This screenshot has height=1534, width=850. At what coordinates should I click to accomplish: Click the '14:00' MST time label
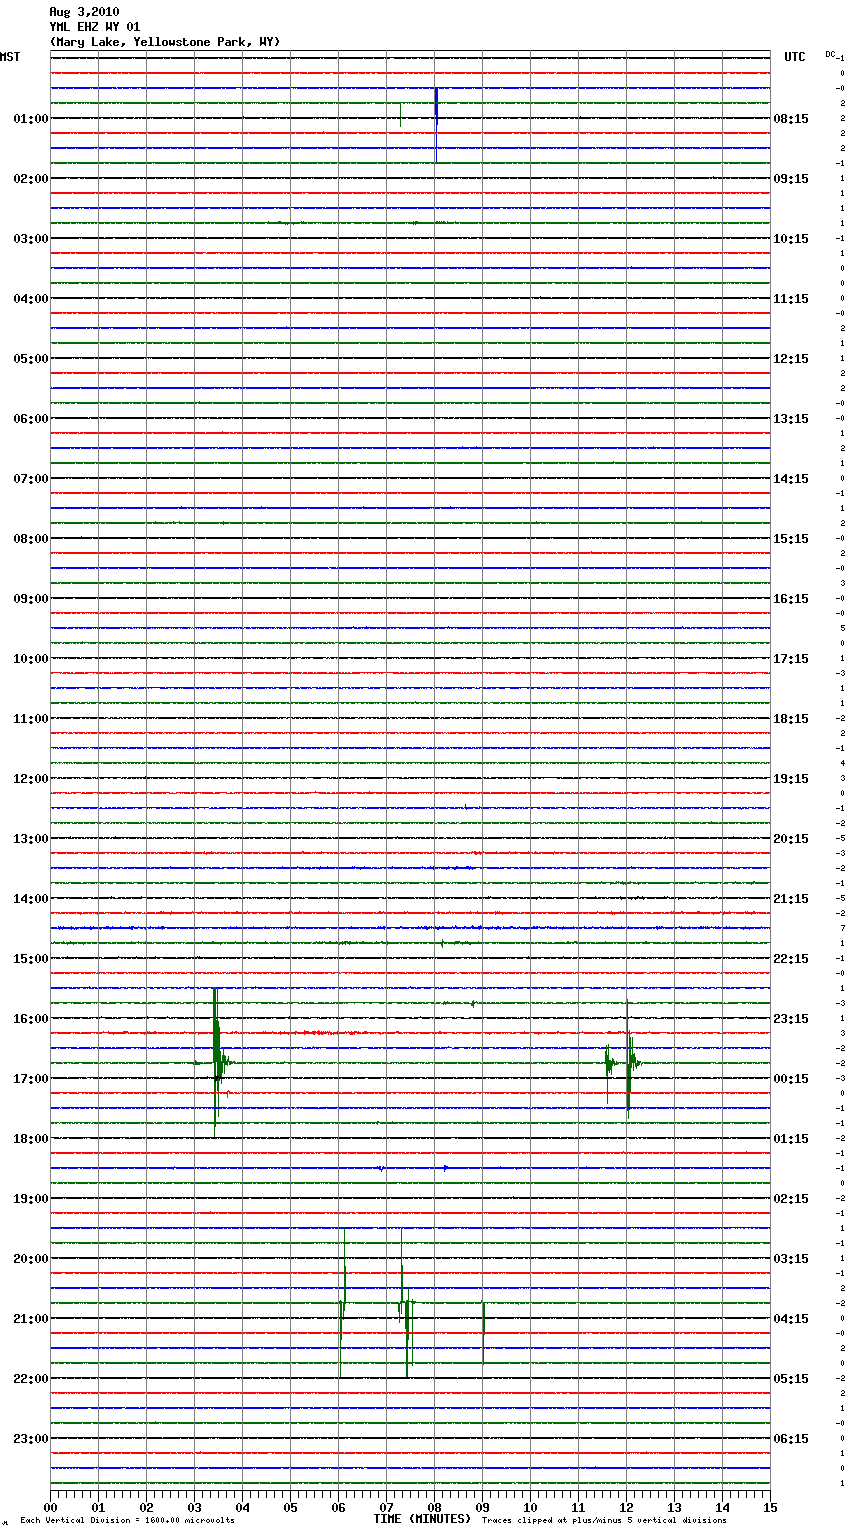31,899
